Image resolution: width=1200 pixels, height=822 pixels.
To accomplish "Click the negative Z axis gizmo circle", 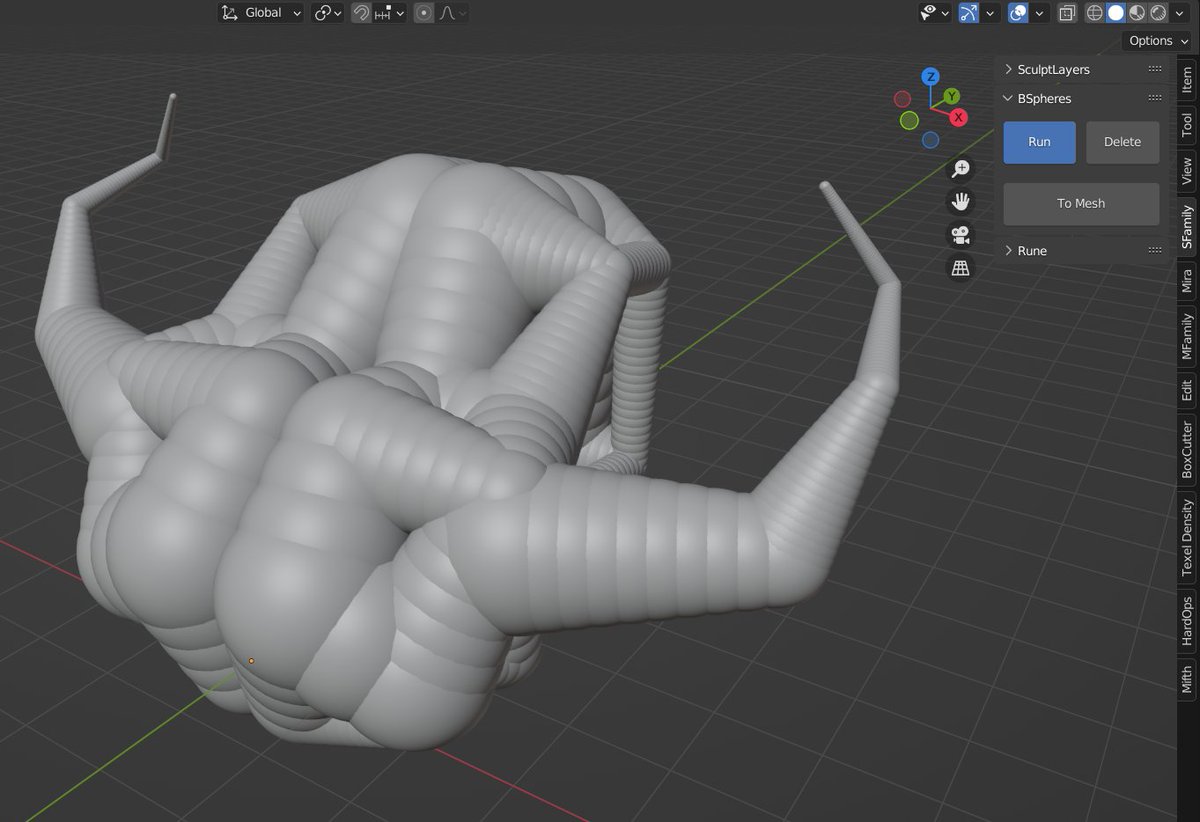I will pos(930,140).
